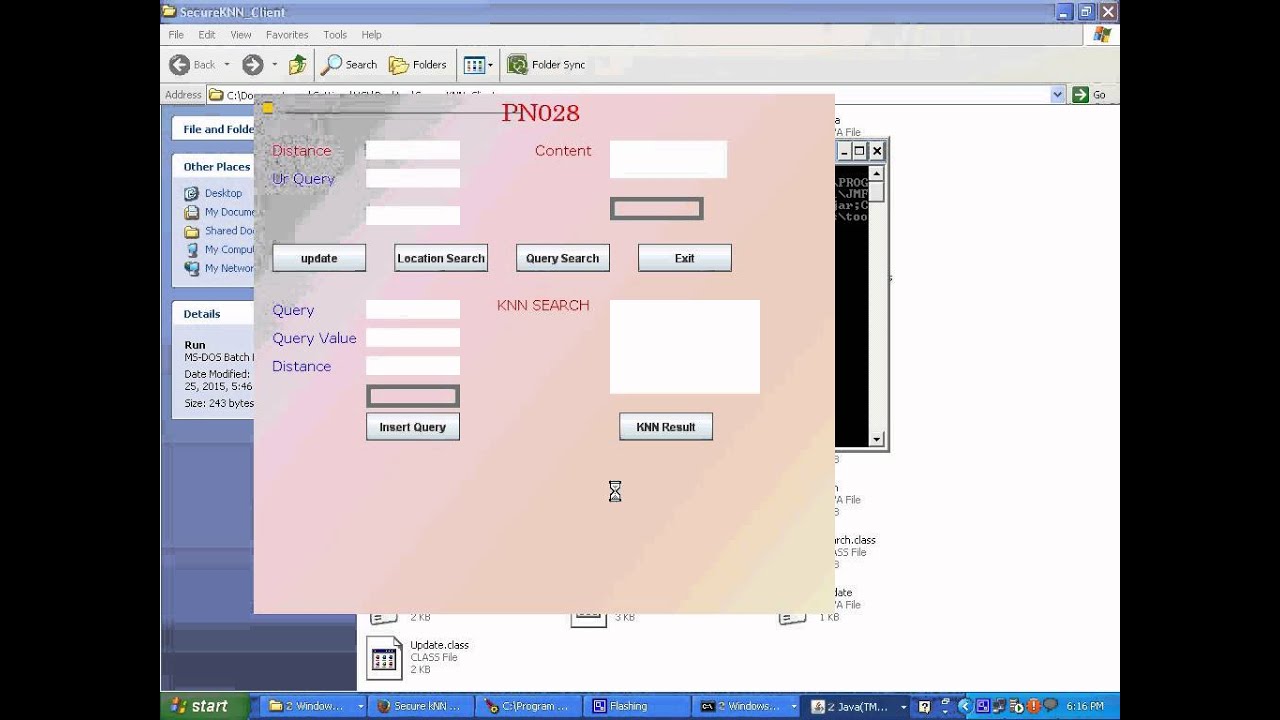
Task: Click the Forward arrow icon in toolbar
Action: (253, 65)
